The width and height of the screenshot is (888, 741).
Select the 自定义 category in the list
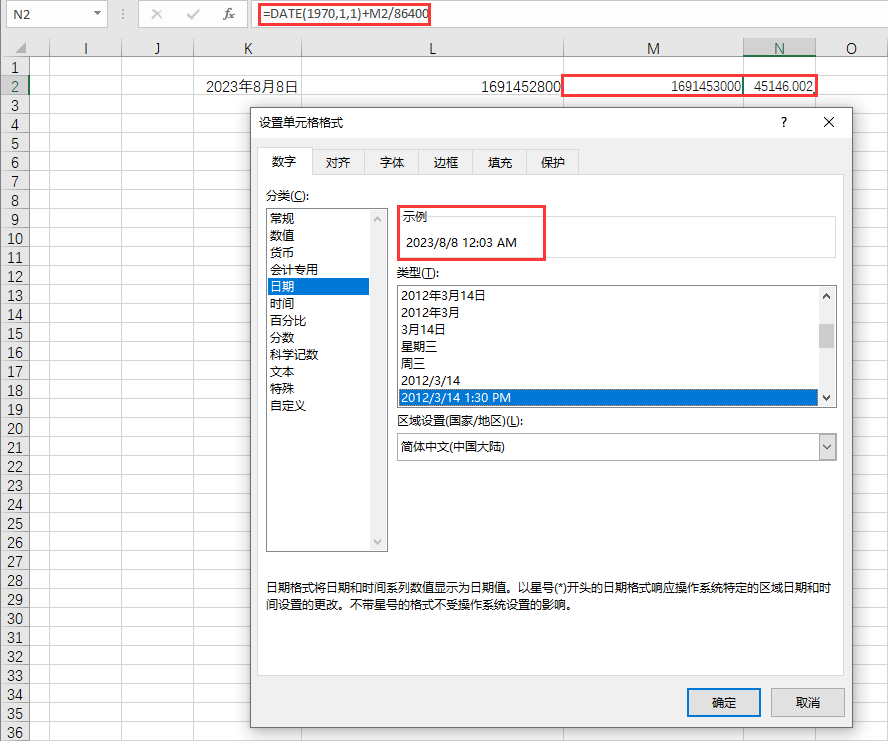click(281, 405)
